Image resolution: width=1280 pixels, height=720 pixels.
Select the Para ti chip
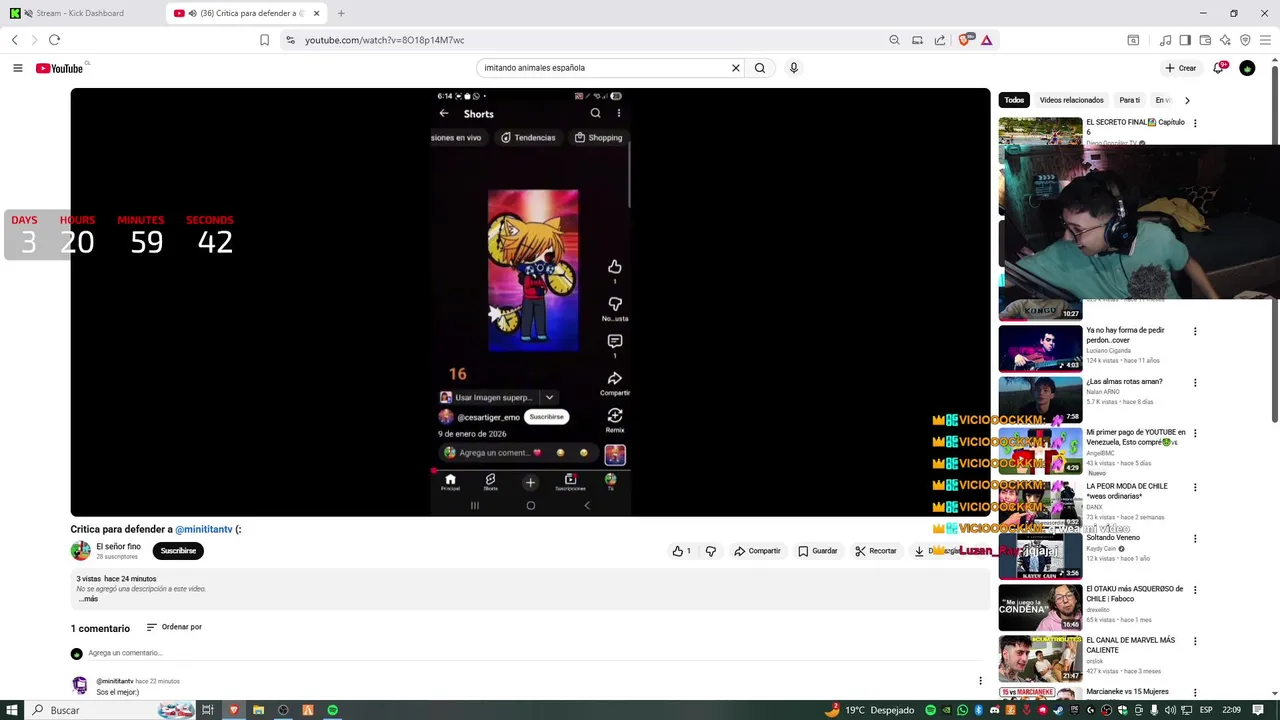pyautogui.click(x=1129, y=100)
